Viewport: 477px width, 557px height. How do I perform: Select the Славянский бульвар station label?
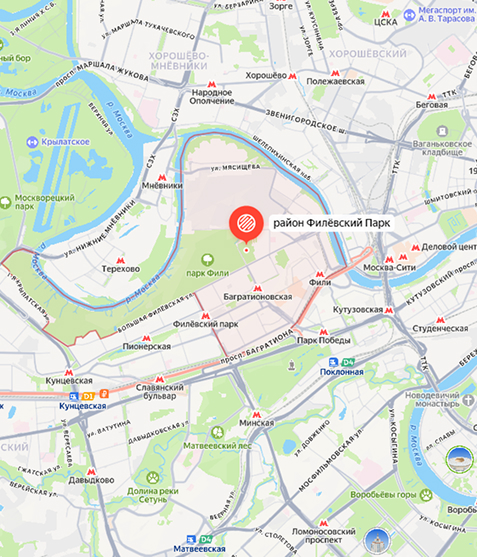click(x=160, y=391)
